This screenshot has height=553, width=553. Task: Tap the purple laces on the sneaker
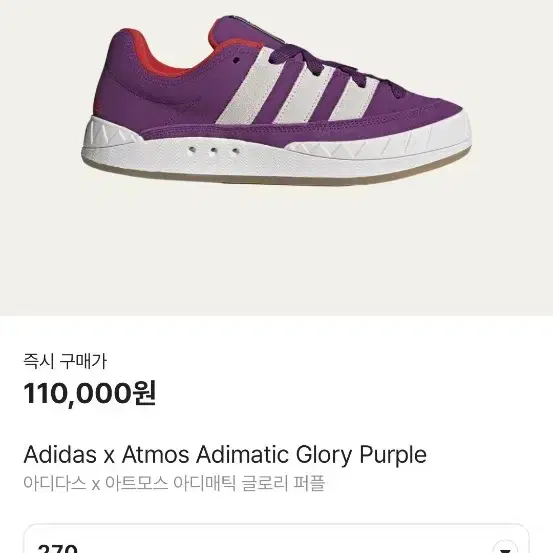pyautogui.click(x=339, y=71)
